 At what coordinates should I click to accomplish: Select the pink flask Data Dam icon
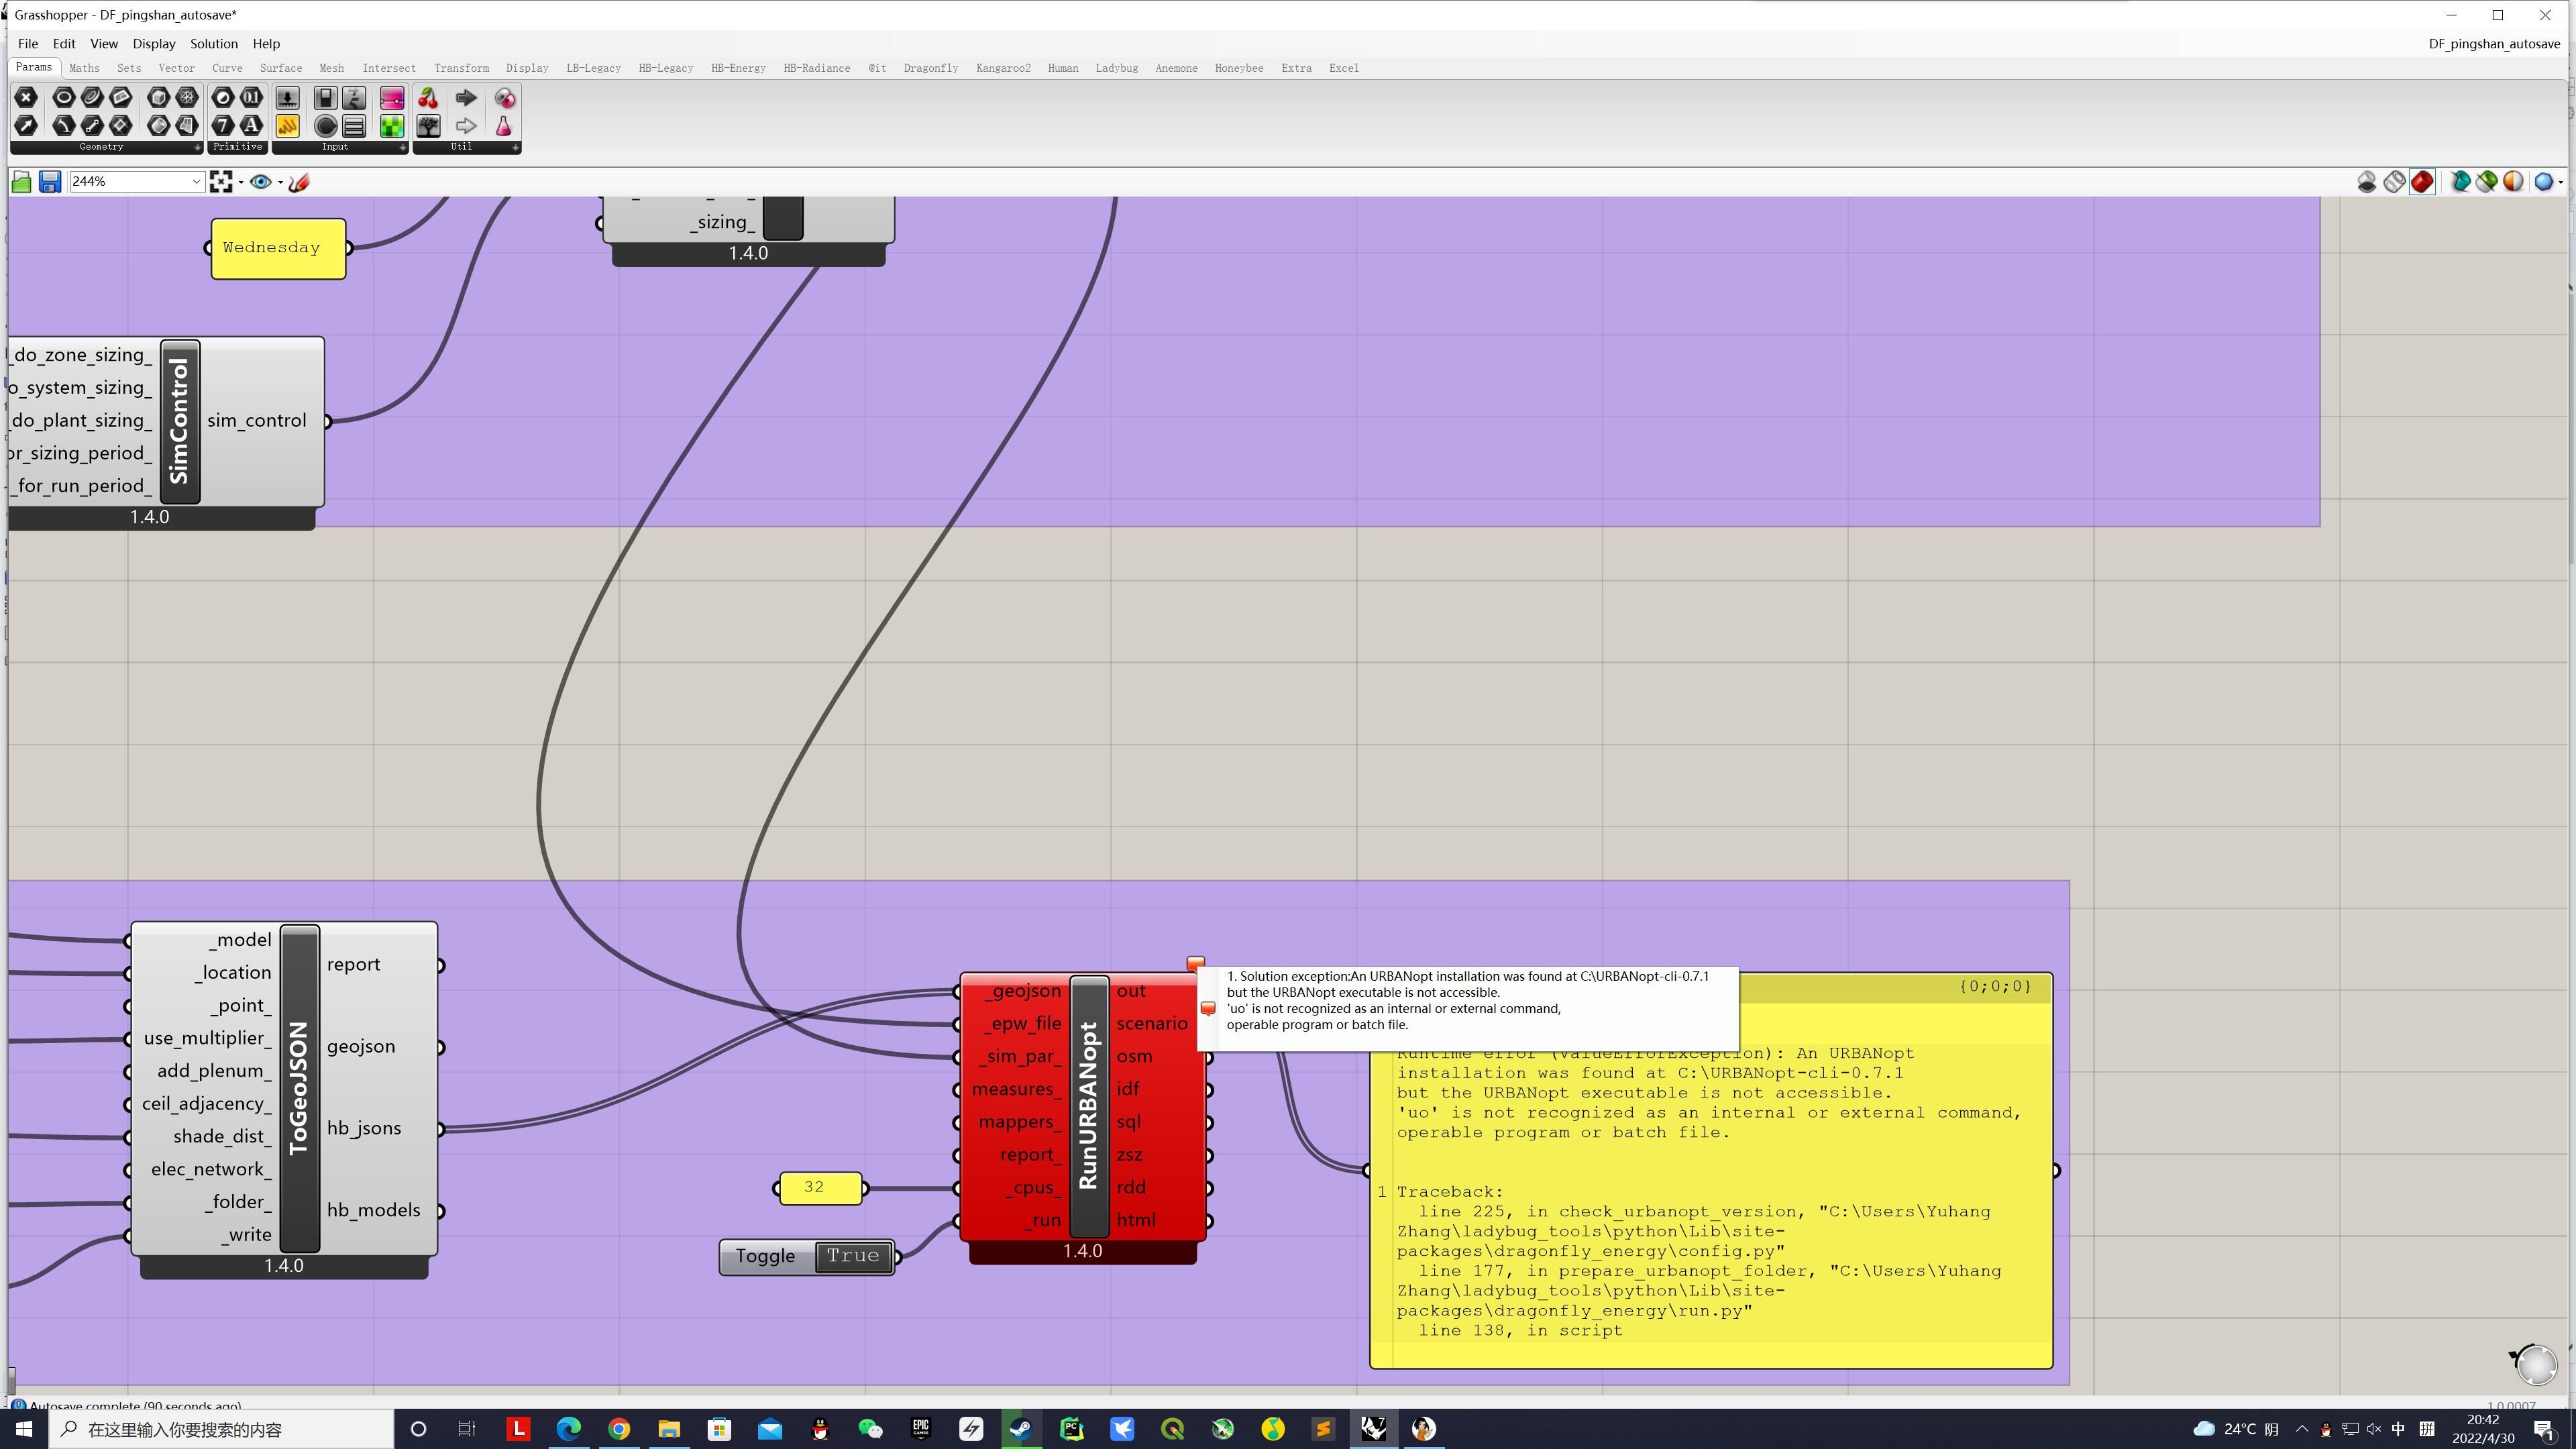coord(504,125)
